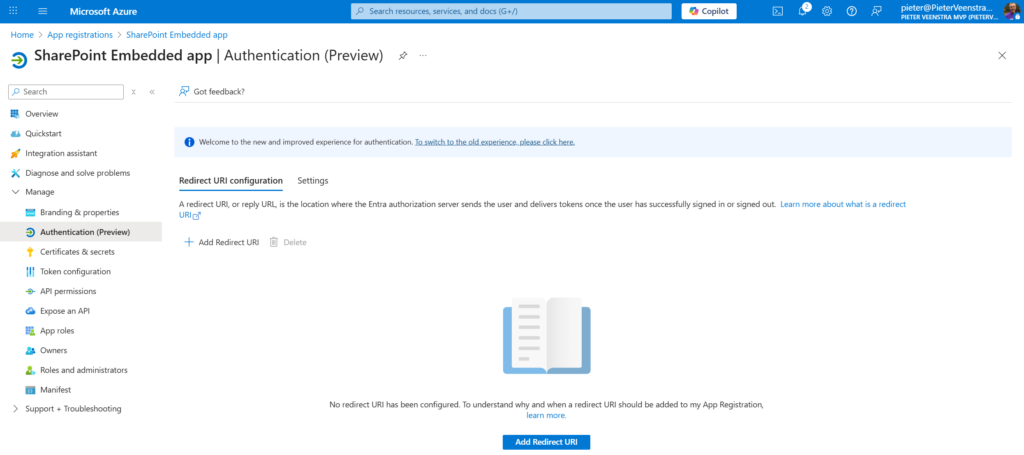Click the Manifest icon
Screen dimensions: 1024x455
tap(30, 390)
